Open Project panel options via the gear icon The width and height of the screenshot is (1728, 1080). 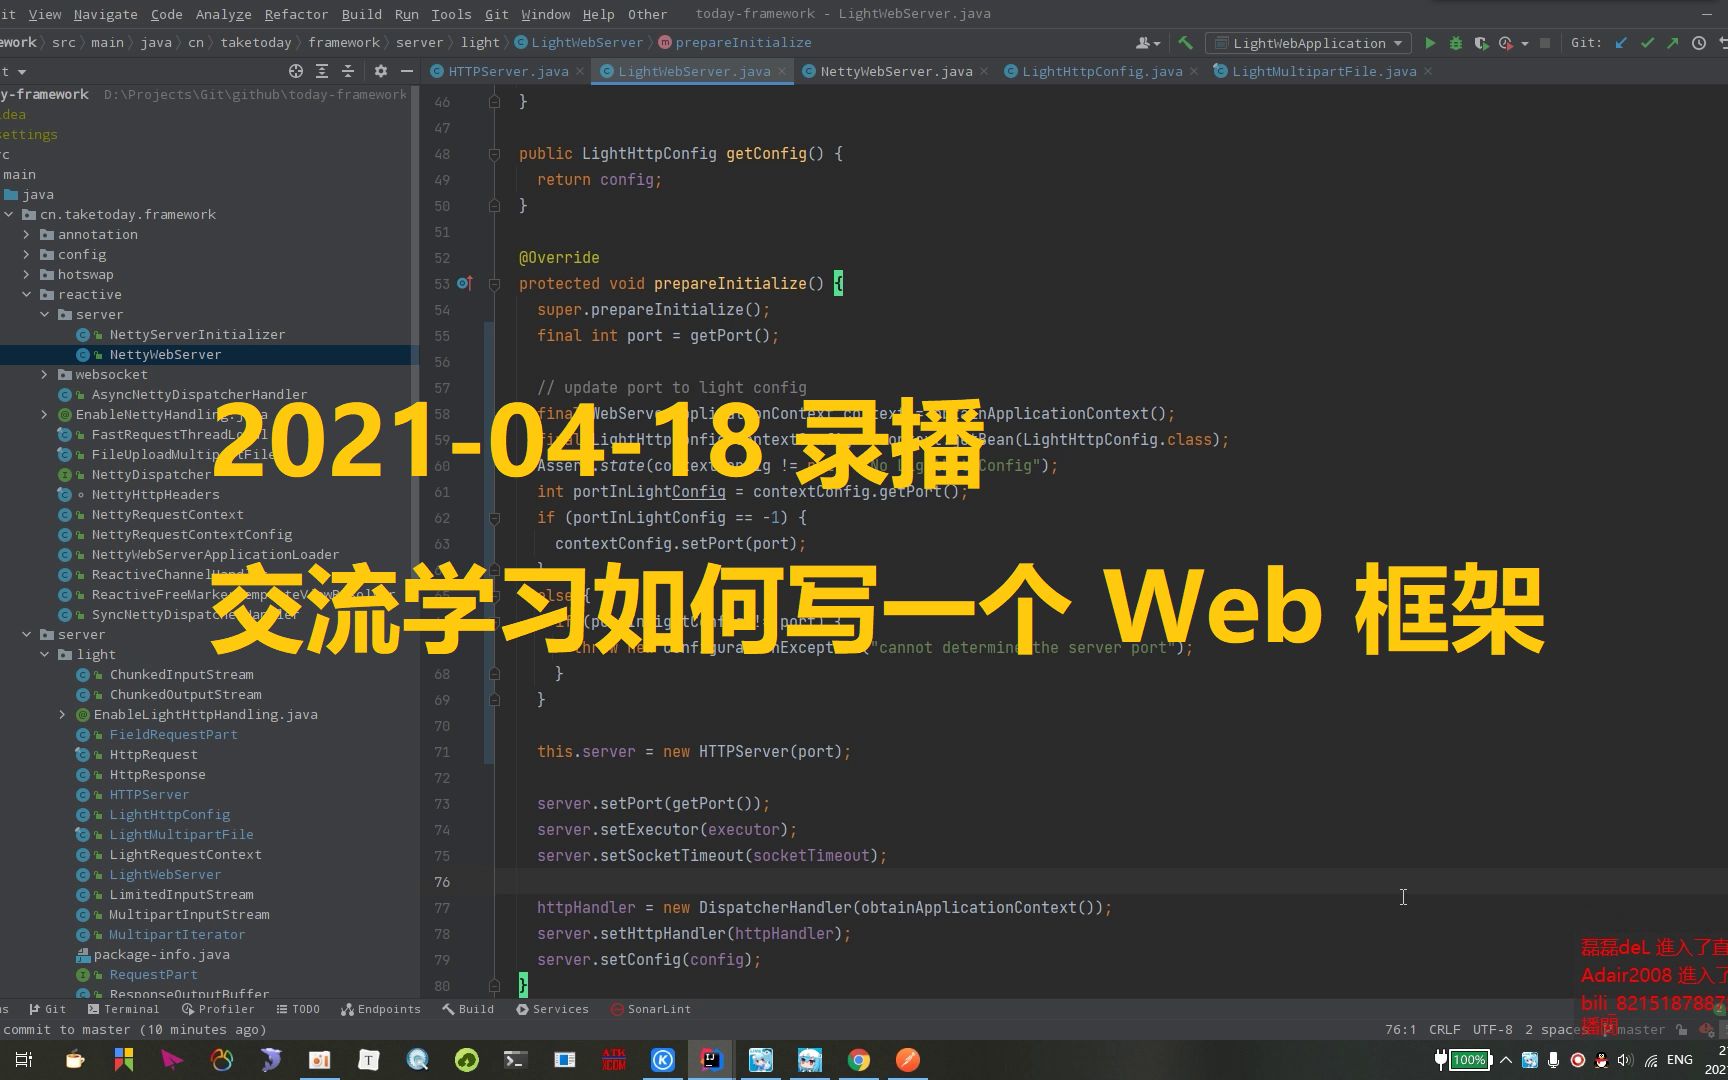coord(380,71)
